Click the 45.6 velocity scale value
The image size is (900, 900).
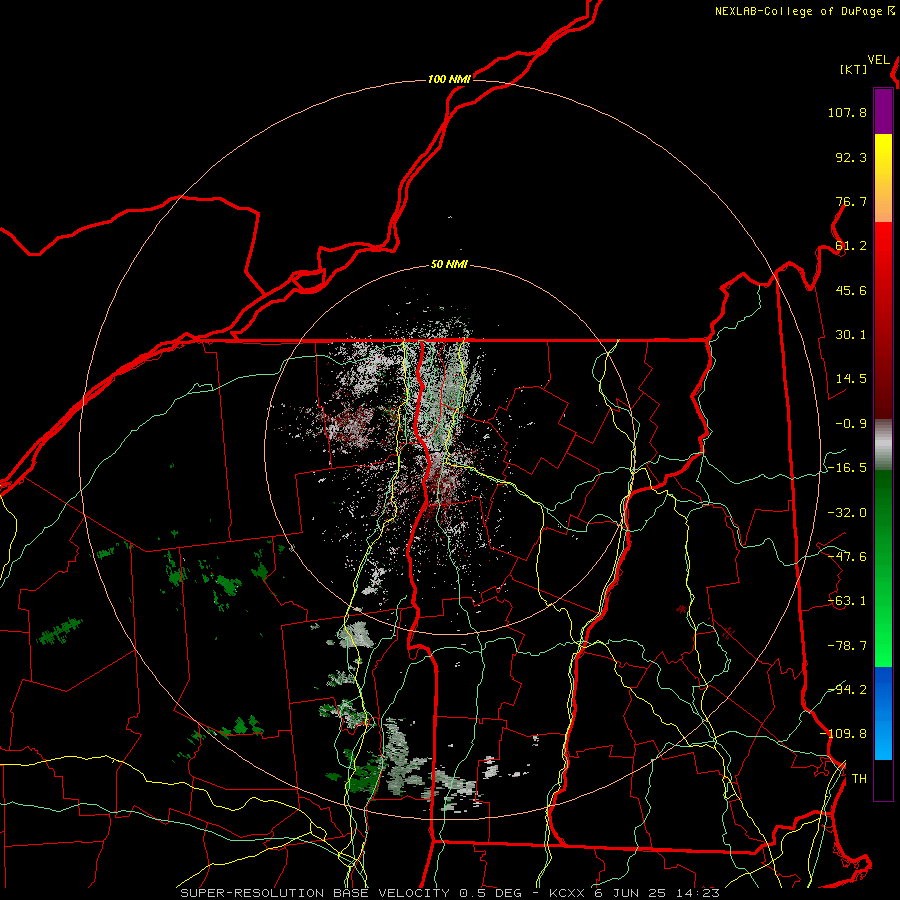(x=851, y=290)
